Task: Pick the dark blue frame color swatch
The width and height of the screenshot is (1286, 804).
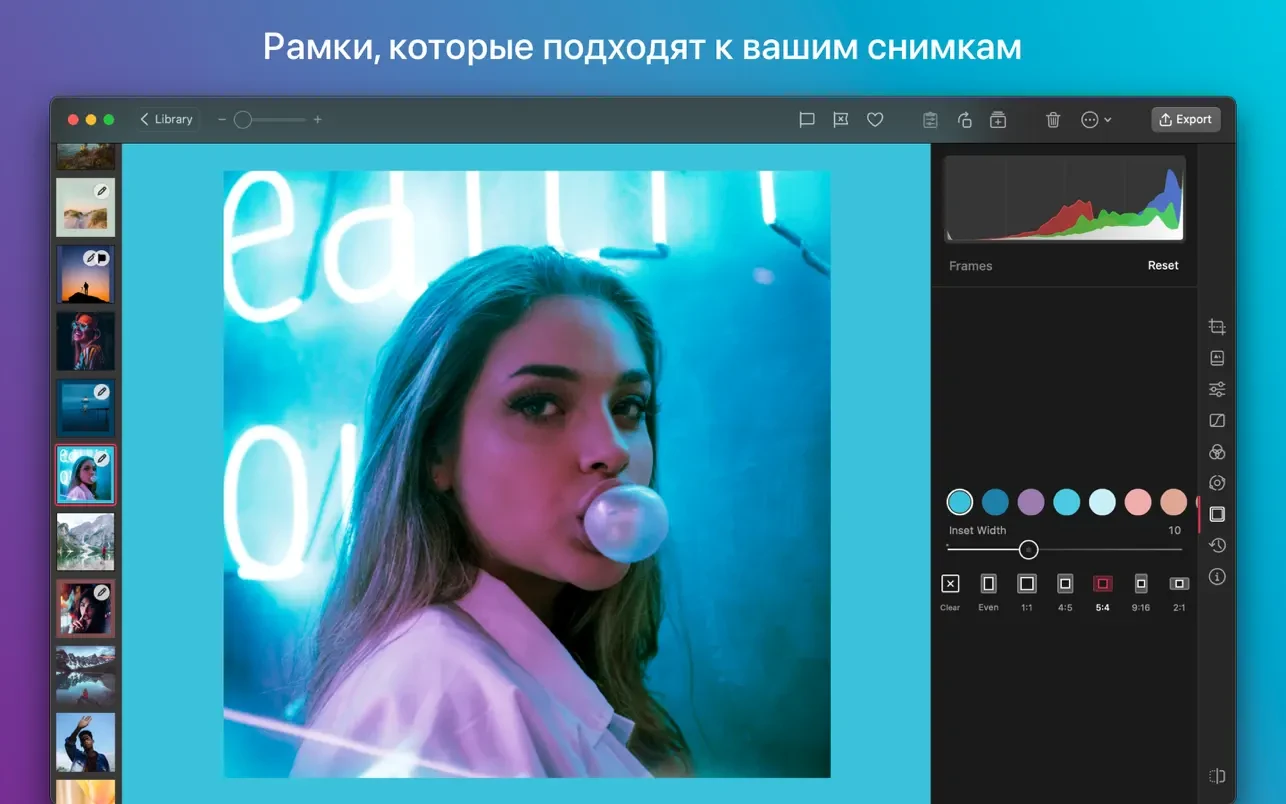Action: click(995, 502)
